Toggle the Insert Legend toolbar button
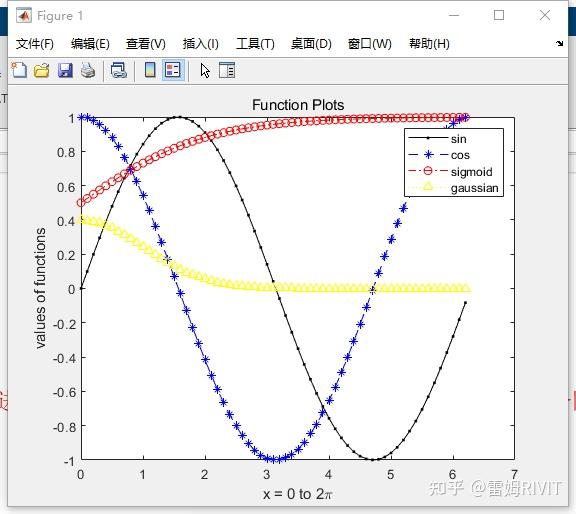This screenshot has height=514, width=576. click(173, 70)
